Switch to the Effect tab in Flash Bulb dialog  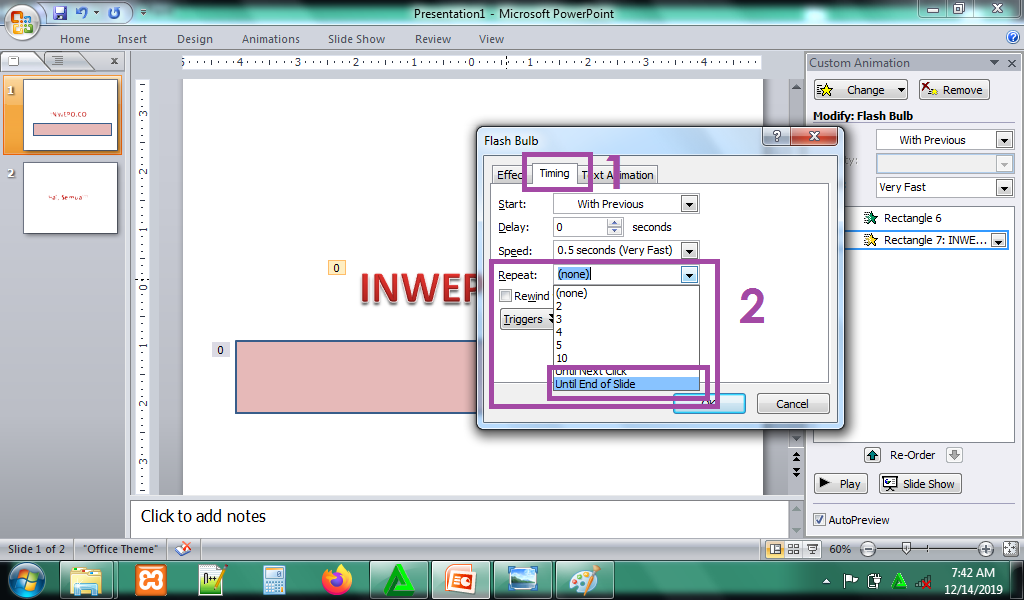point(509,174)
